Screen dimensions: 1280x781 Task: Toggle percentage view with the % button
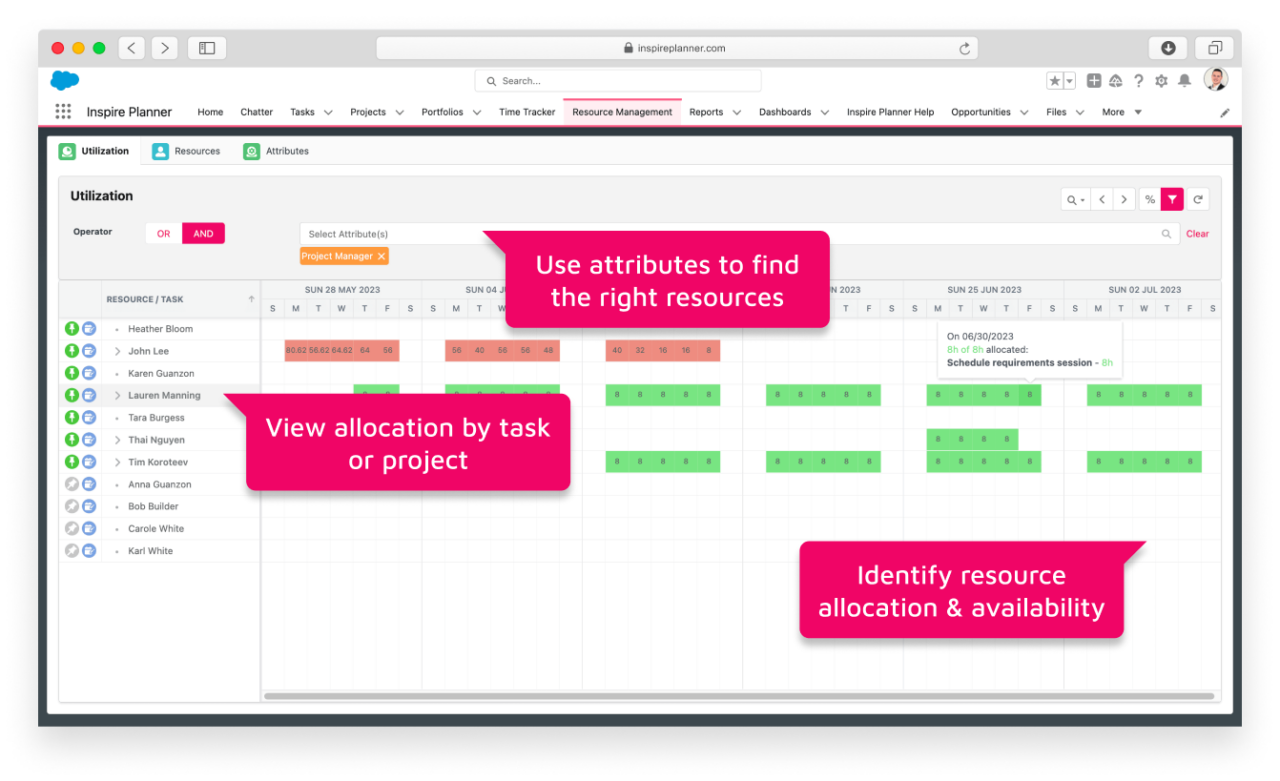click(1148, 199)
